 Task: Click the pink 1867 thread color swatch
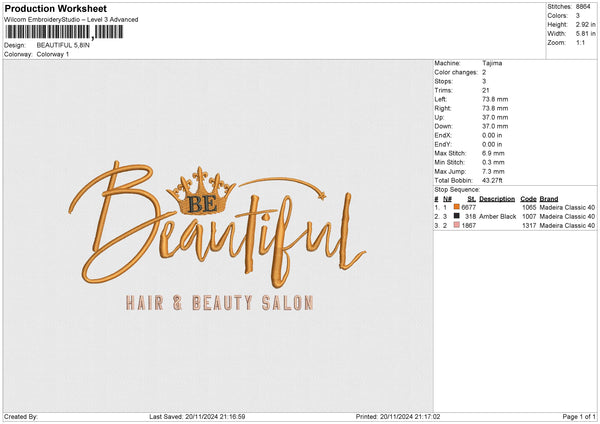click(x=457, y=225)
